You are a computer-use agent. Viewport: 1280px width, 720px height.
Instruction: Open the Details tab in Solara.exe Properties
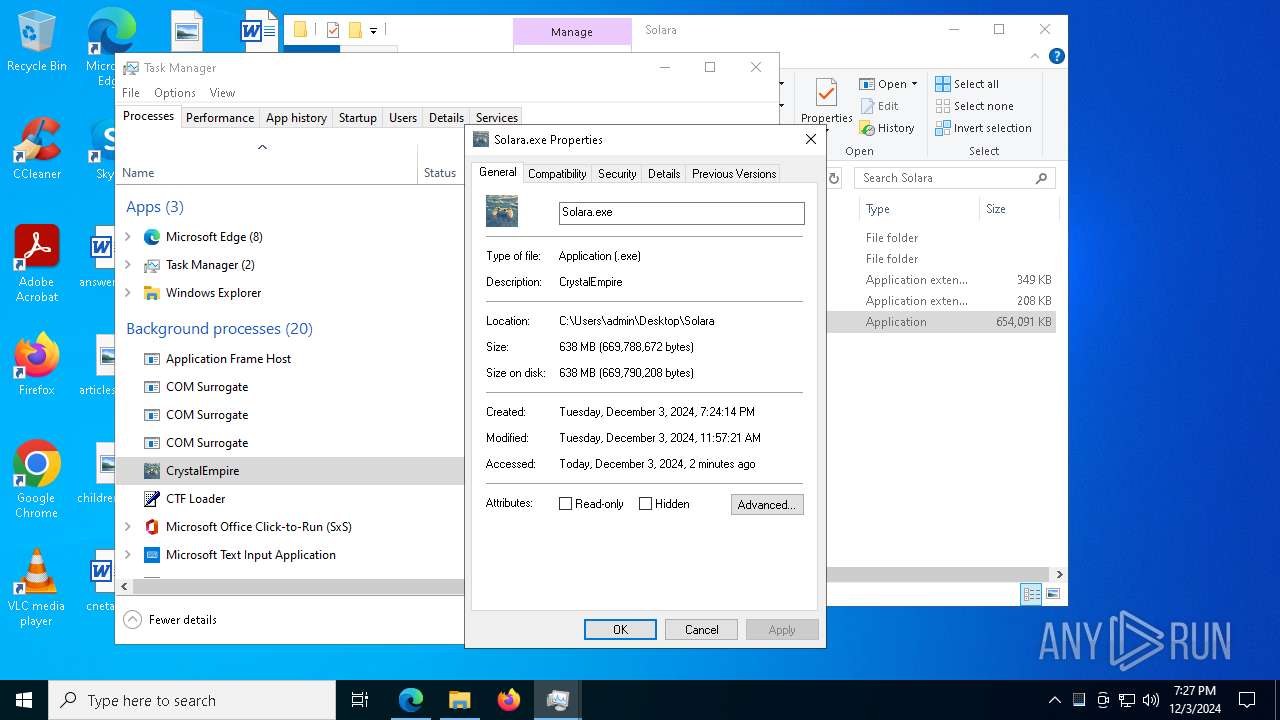click(664, 174)
